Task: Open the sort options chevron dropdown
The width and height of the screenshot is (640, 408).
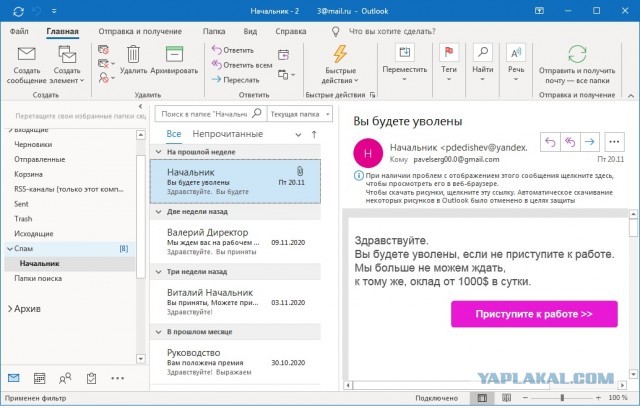Action: click(298, 135)
